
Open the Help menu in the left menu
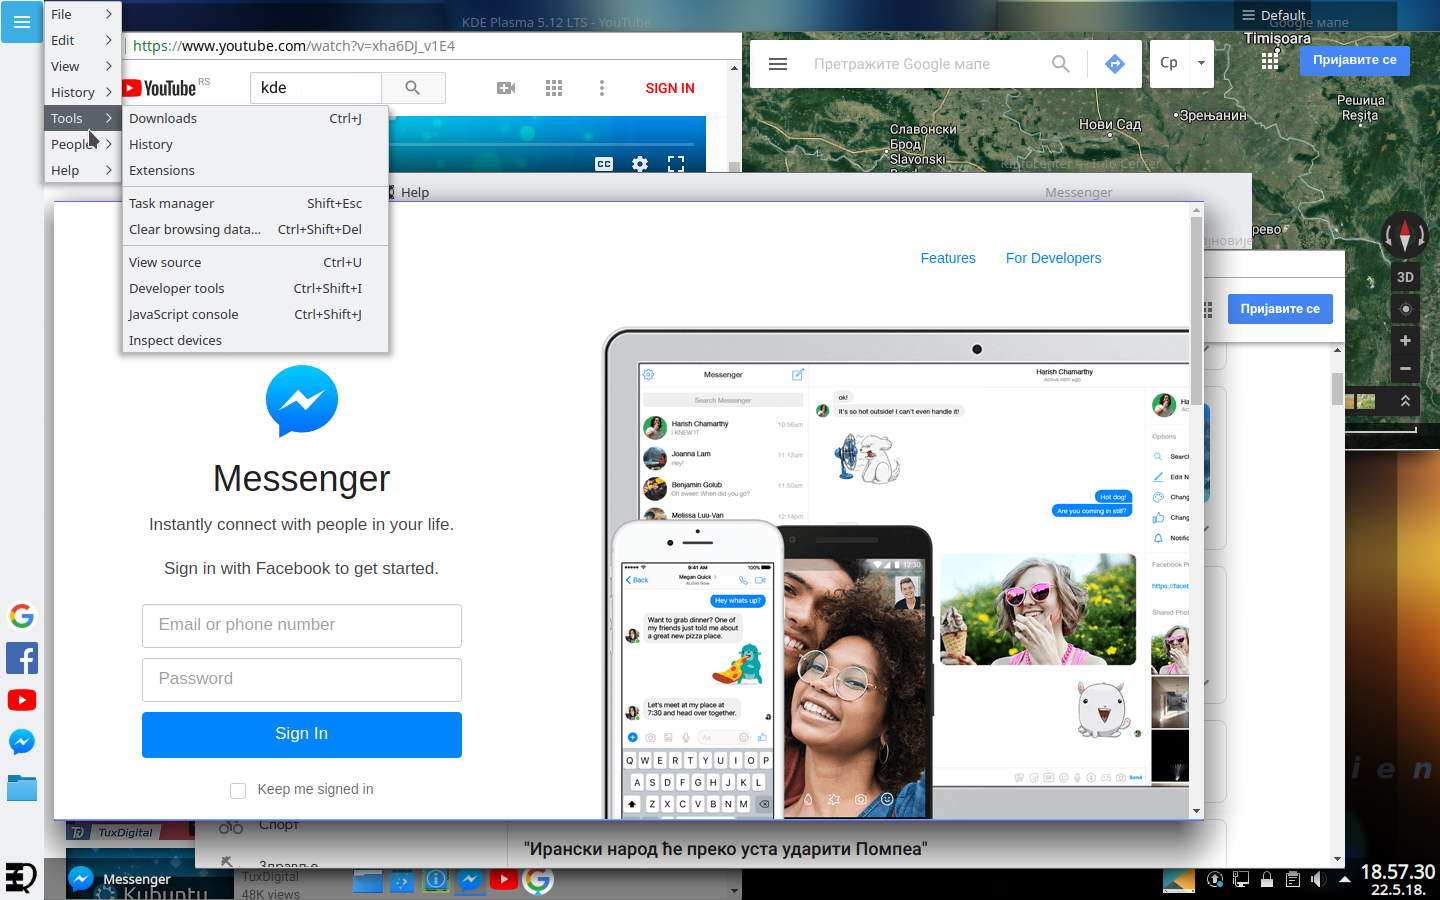[82, 170]
